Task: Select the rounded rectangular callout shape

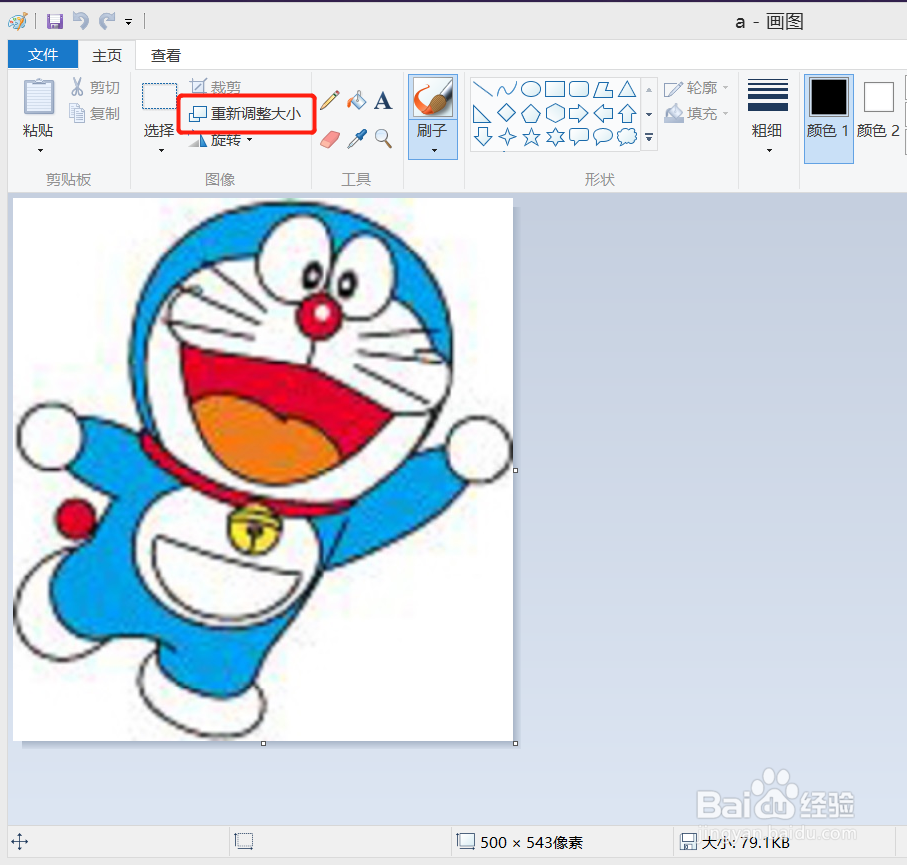Action: [x=579, y=137]
